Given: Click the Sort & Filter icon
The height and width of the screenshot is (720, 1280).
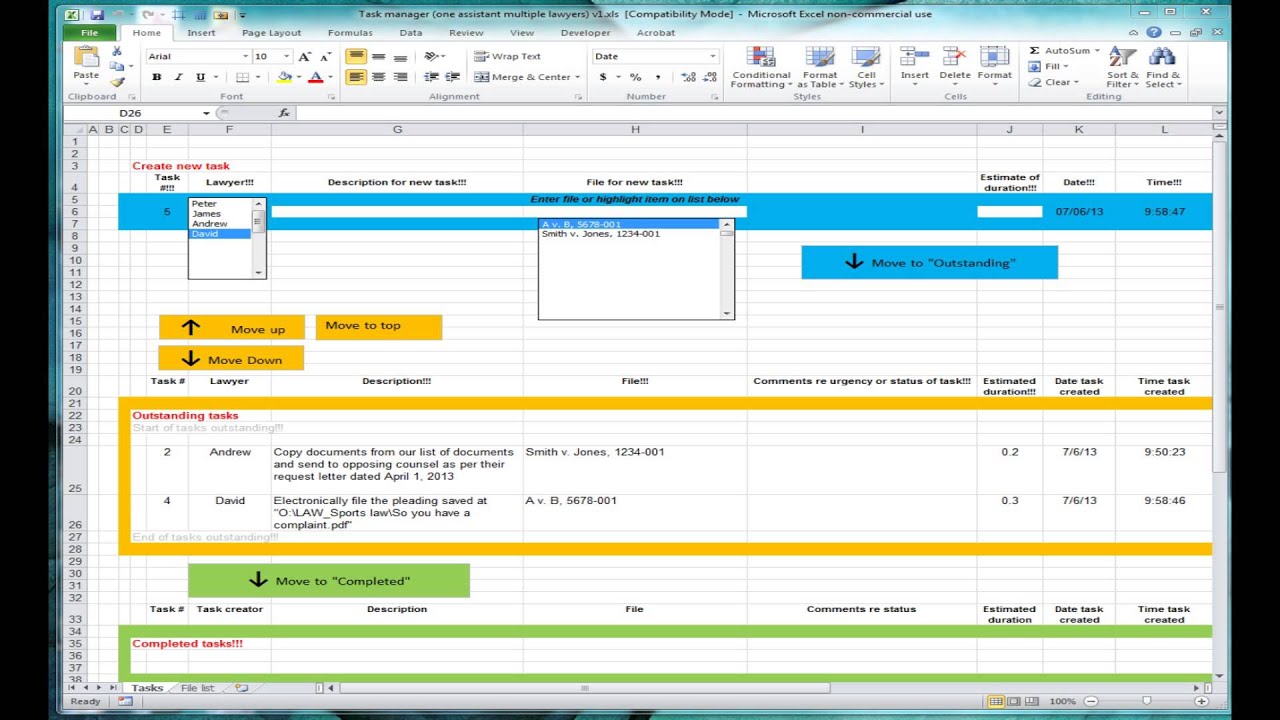Looking at the screenshot, I should tap(1122, 68).
